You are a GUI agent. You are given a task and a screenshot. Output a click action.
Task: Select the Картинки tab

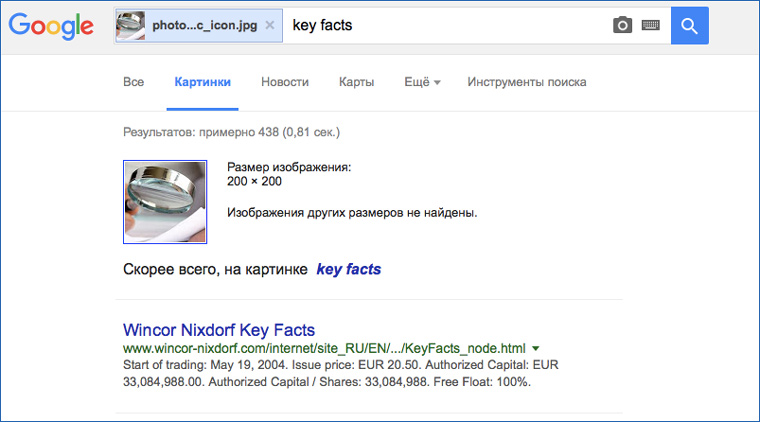pyautogui.click(x=203, y=82)
